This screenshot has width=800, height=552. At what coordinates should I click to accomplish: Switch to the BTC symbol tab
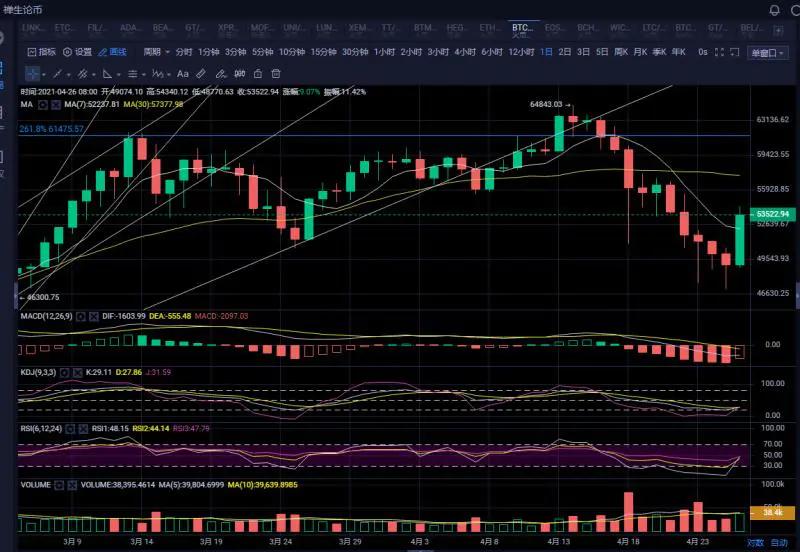(522, 30)
